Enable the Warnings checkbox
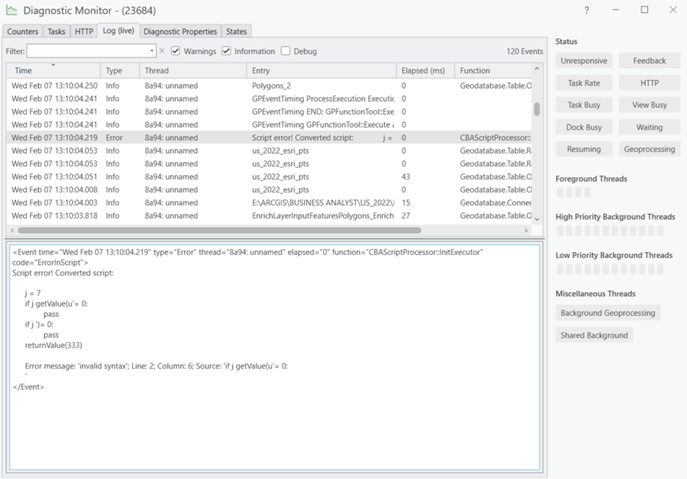687x479 pixels. (x=176, y=51)
